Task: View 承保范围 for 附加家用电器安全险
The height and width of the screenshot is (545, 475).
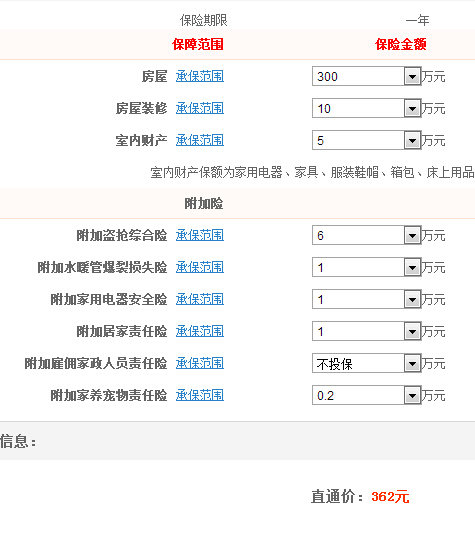Action: click(200, 299)
